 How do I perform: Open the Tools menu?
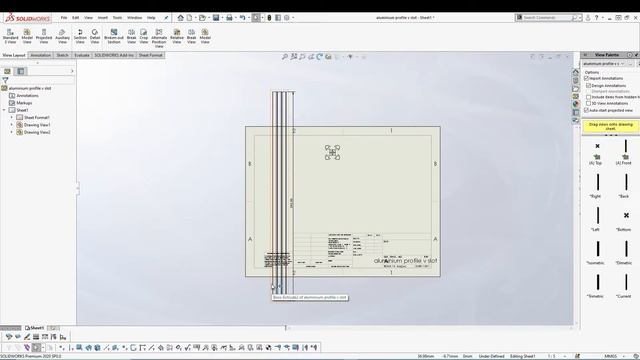point(117,18)
